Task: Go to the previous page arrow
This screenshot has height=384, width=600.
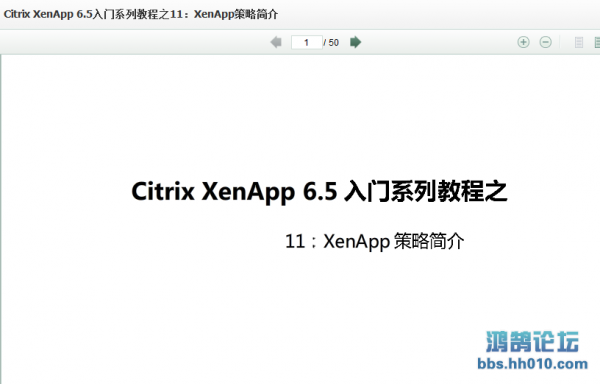Action: click(276, 42)
